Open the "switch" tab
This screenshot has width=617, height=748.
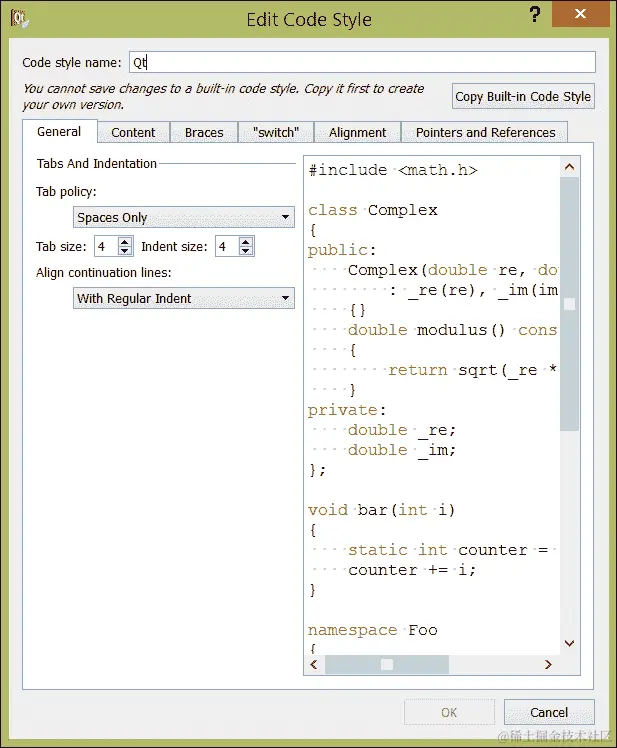point(276,132)
